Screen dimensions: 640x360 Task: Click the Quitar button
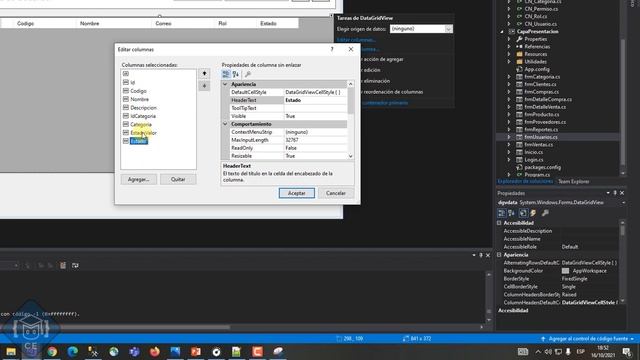pos(178,179)
